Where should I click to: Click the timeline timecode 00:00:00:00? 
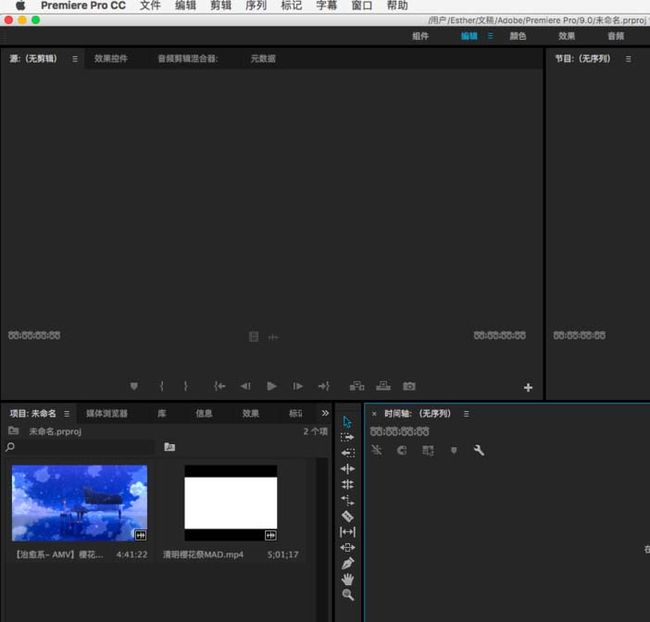coord(400,432)
